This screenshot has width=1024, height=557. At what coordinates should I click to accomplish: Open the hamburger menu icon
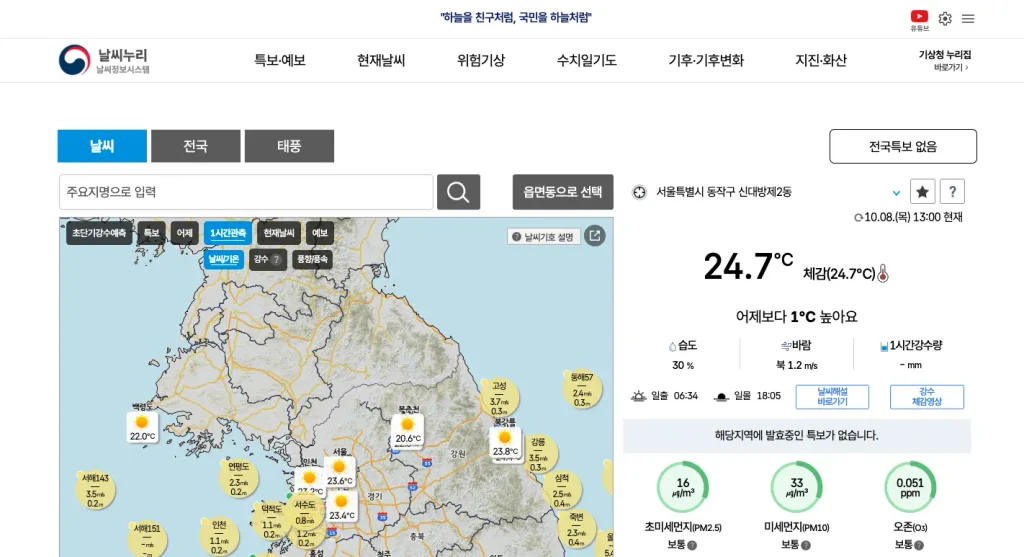(x=968, y=19)
